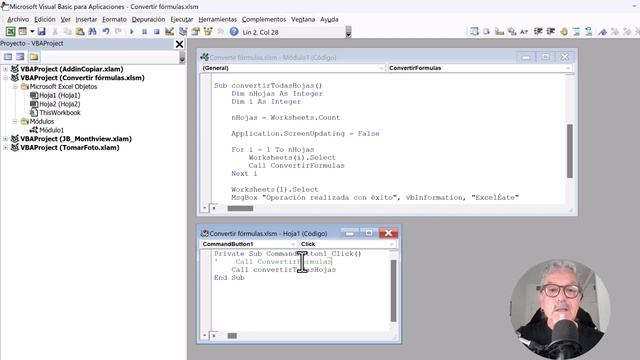Open the Insert object dropdown arrow in toolbar

(x=32, y=31)
